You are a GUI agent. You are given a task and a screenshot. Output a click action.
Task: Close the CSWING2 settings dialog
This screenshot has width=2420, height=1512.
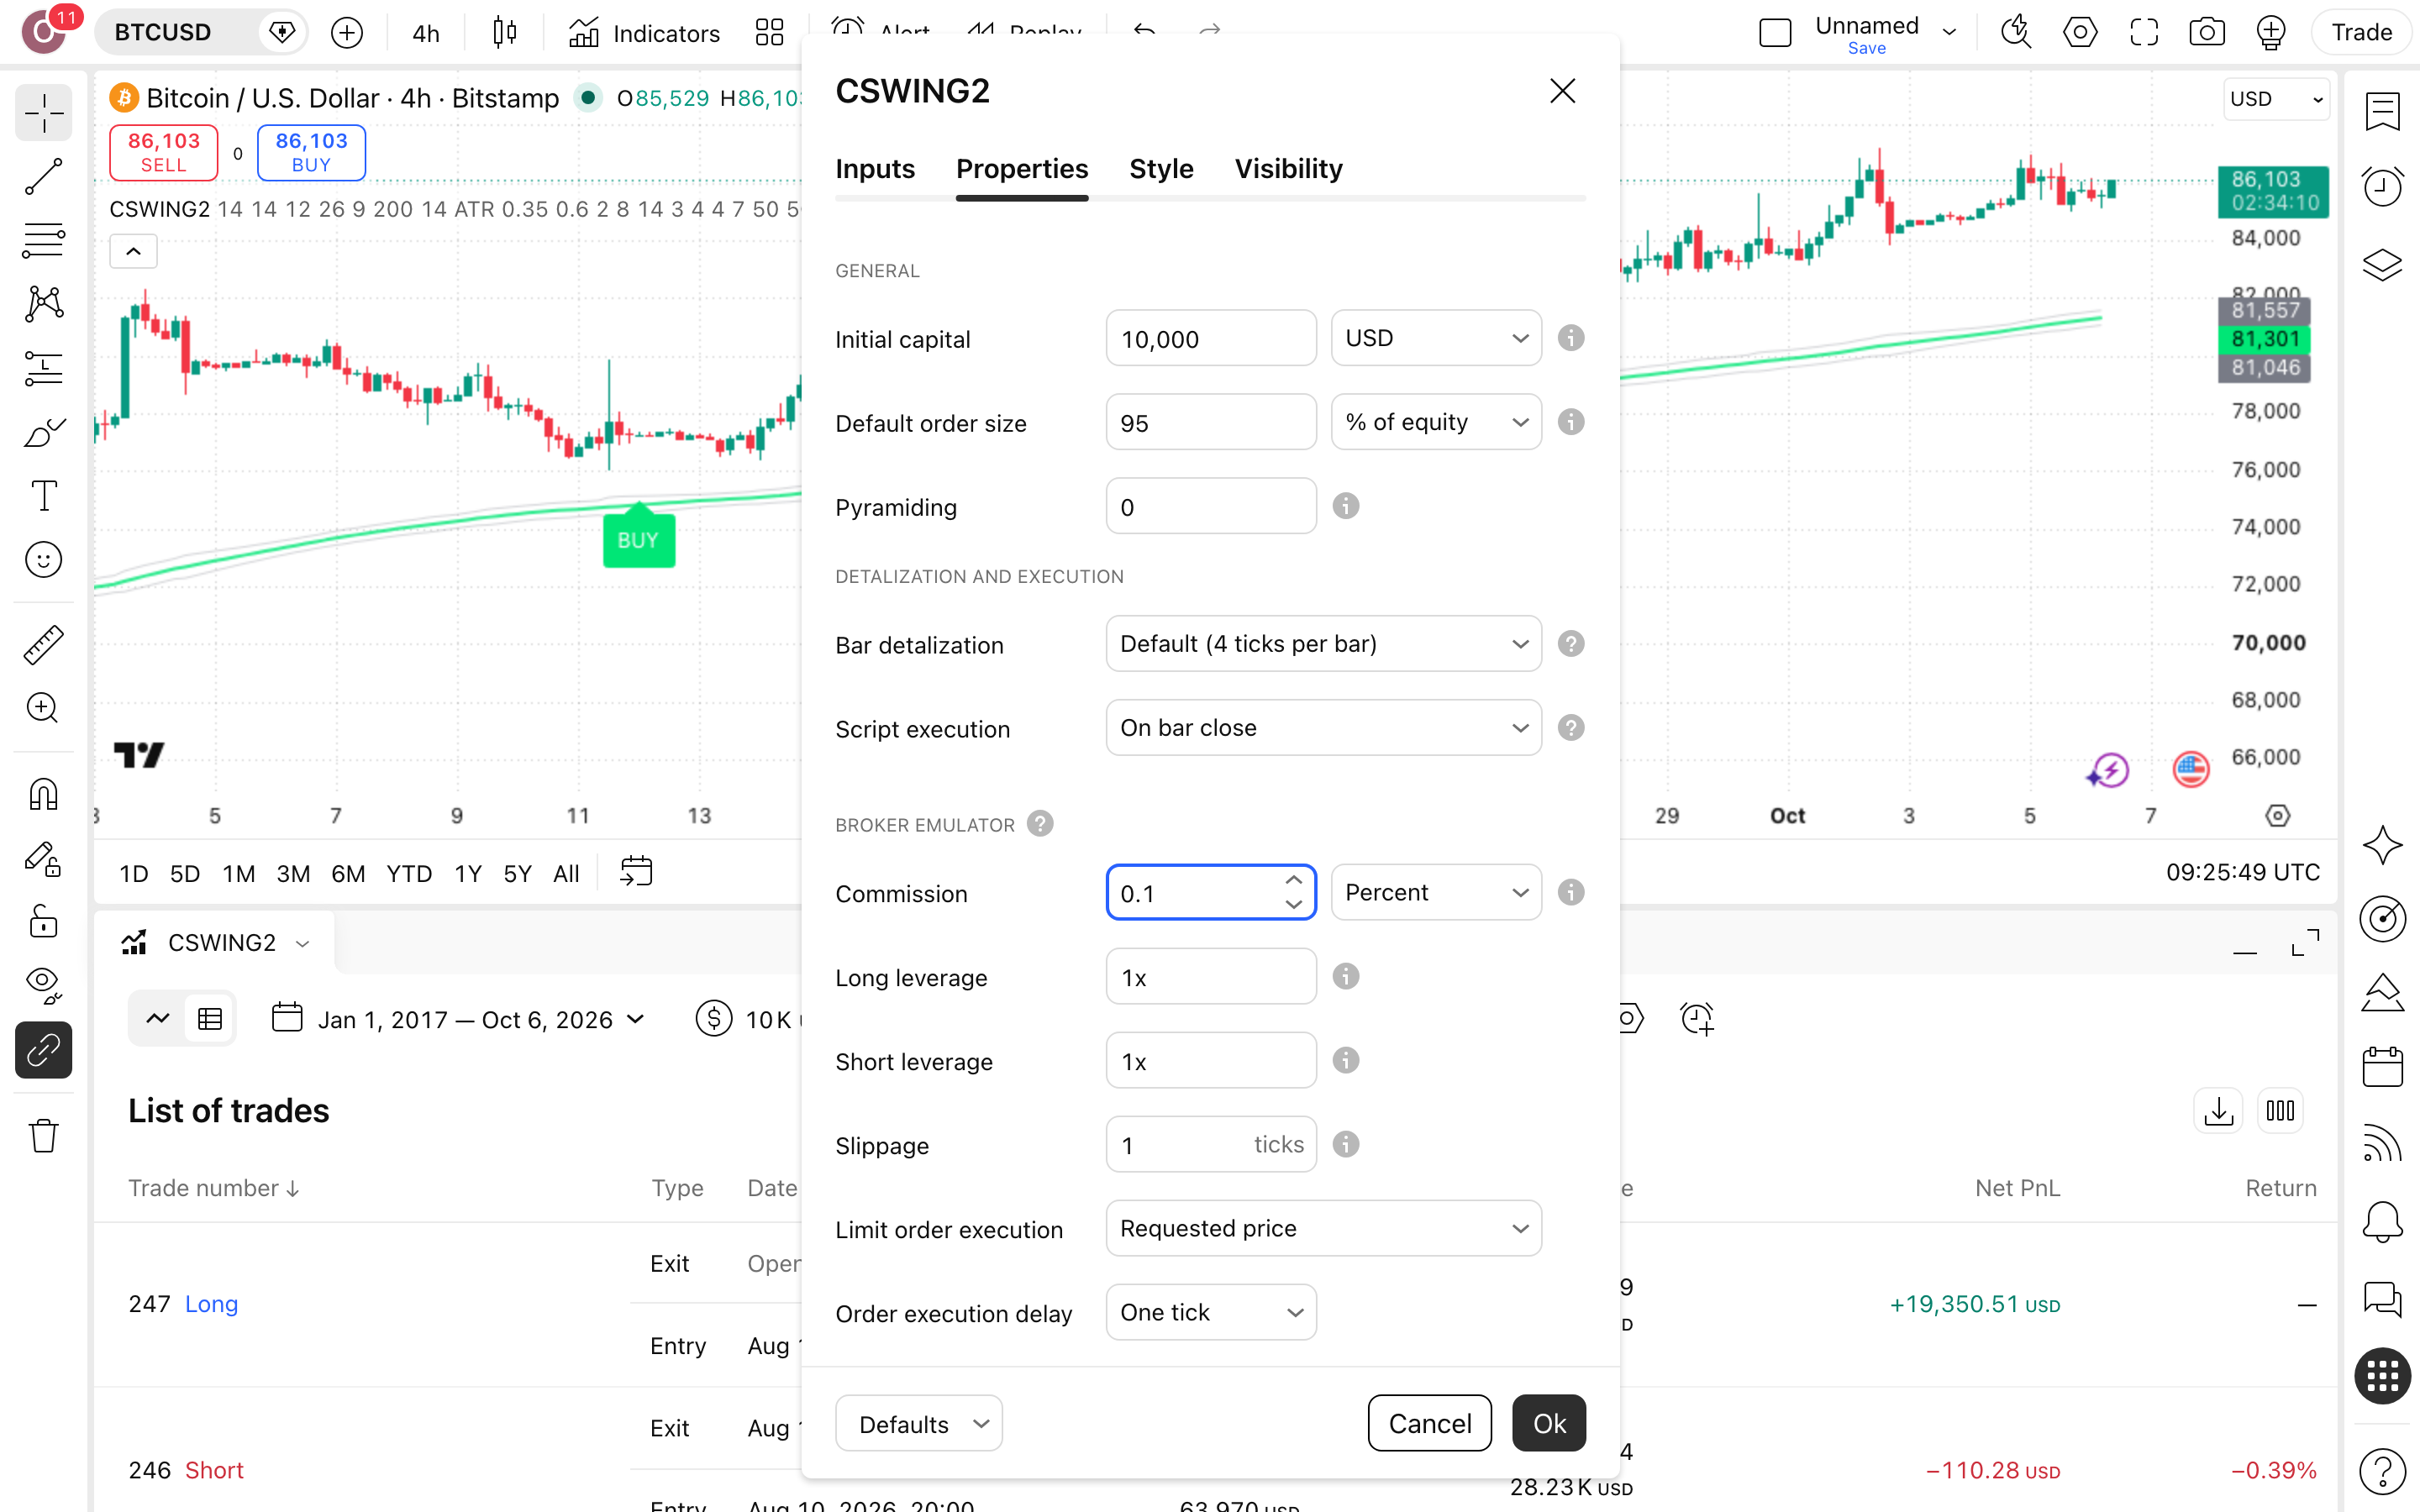click(x=1562, y=91)
